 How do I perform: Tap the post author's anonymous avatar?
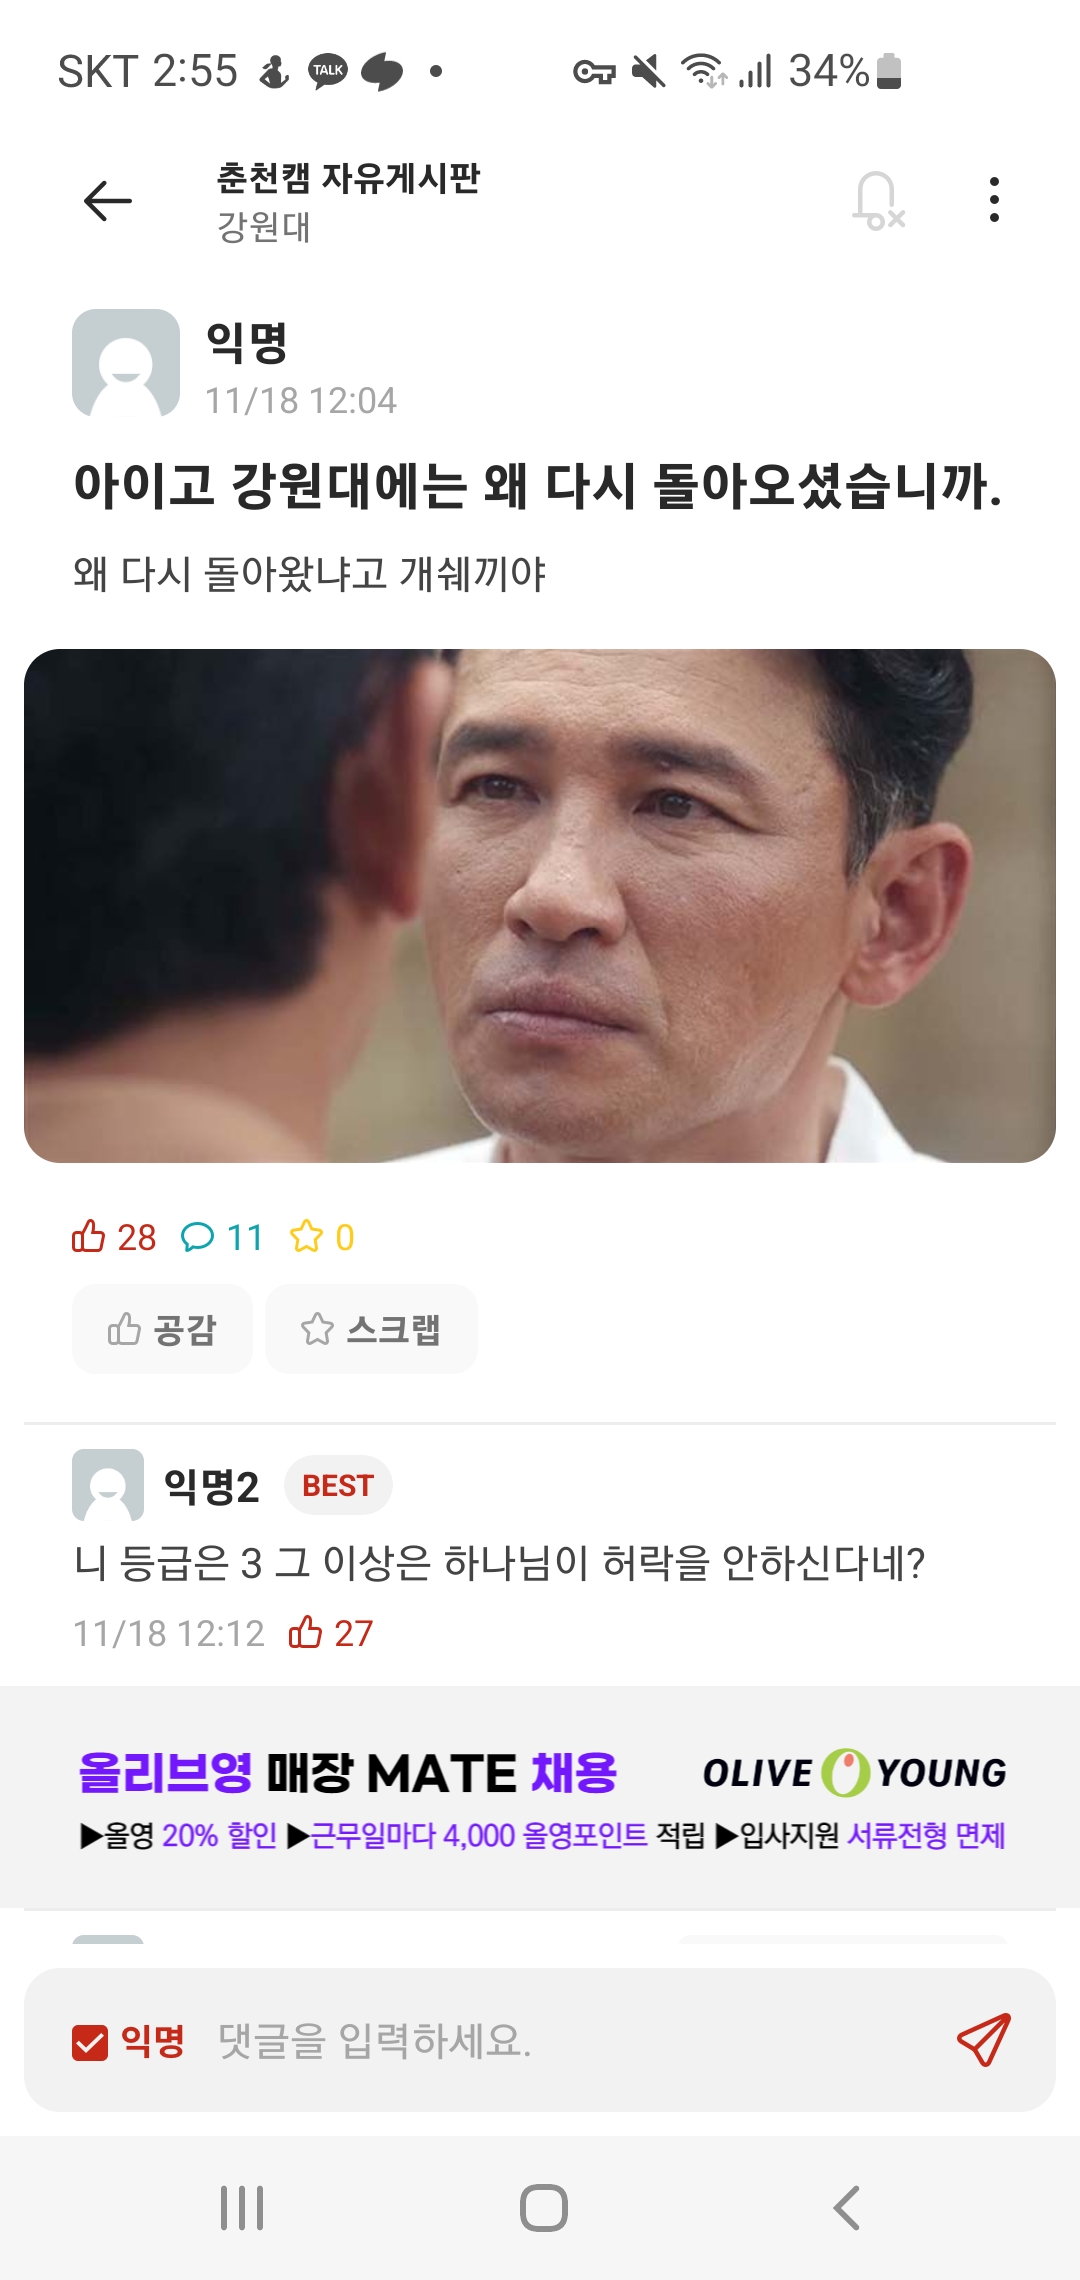click(x=126, y=362)
